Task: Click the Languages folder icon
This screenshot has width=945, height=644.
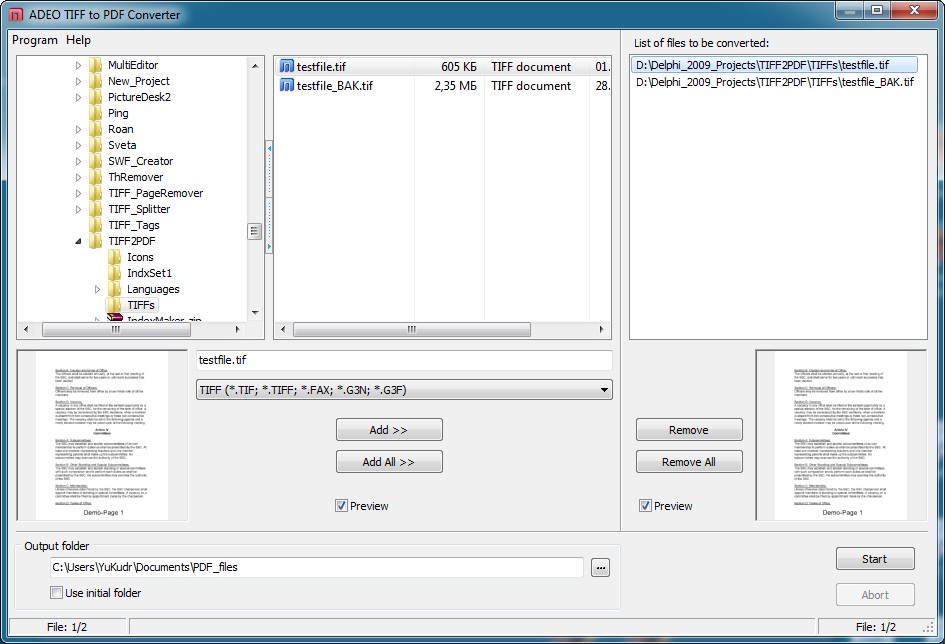Action: tap(115, 289)
